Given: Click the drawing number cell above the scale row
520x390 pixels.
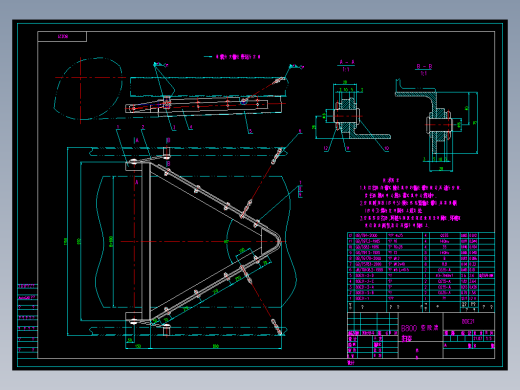Looking at the screenshot, I should tap(468, 321).
